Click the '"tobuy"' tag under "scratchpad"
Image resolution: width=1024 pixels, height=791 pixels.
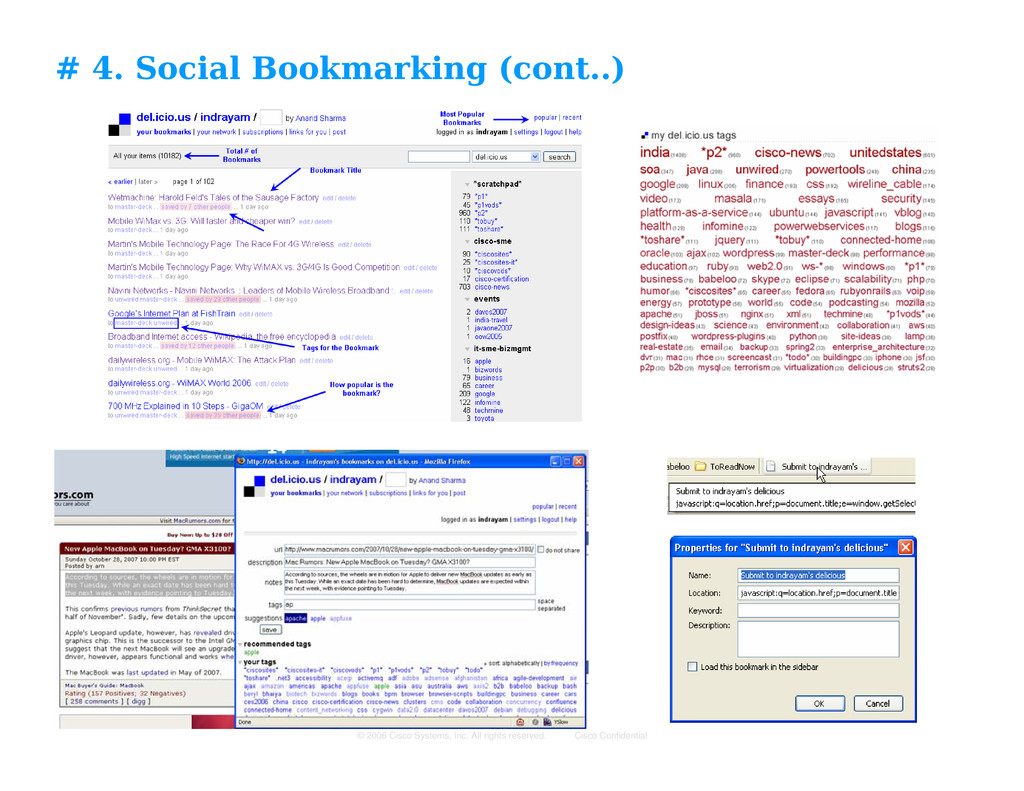(x=485, y=221)
